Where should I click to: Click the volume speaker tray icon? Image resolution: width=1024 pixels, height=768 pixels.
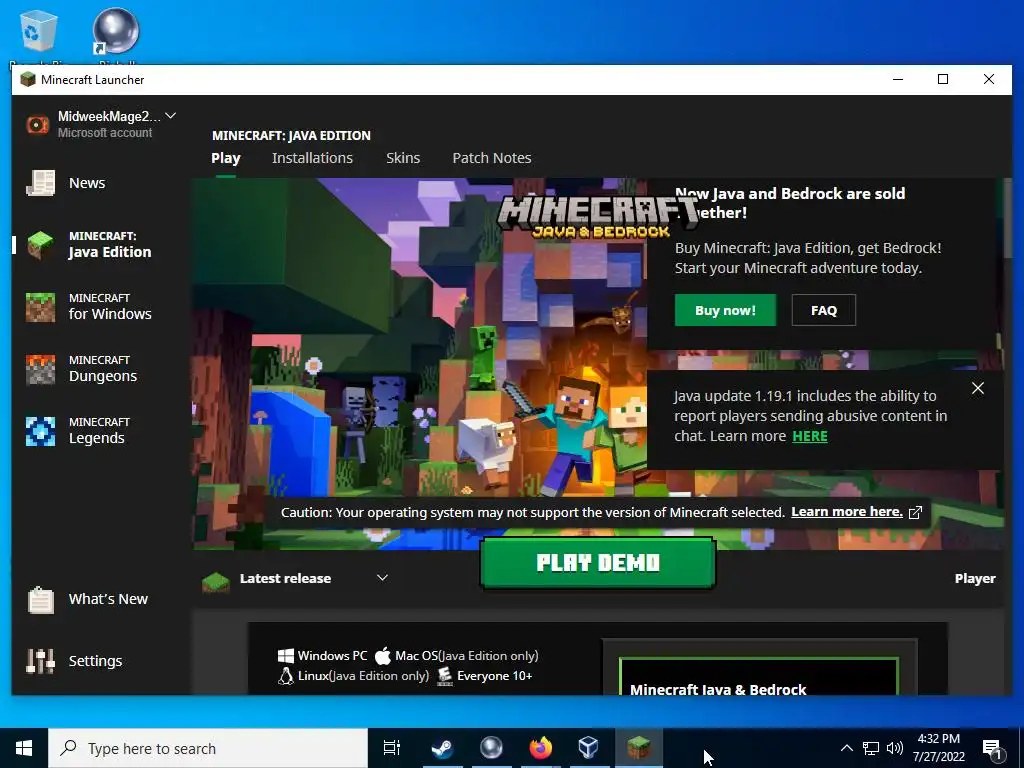(x=895, y=748)
